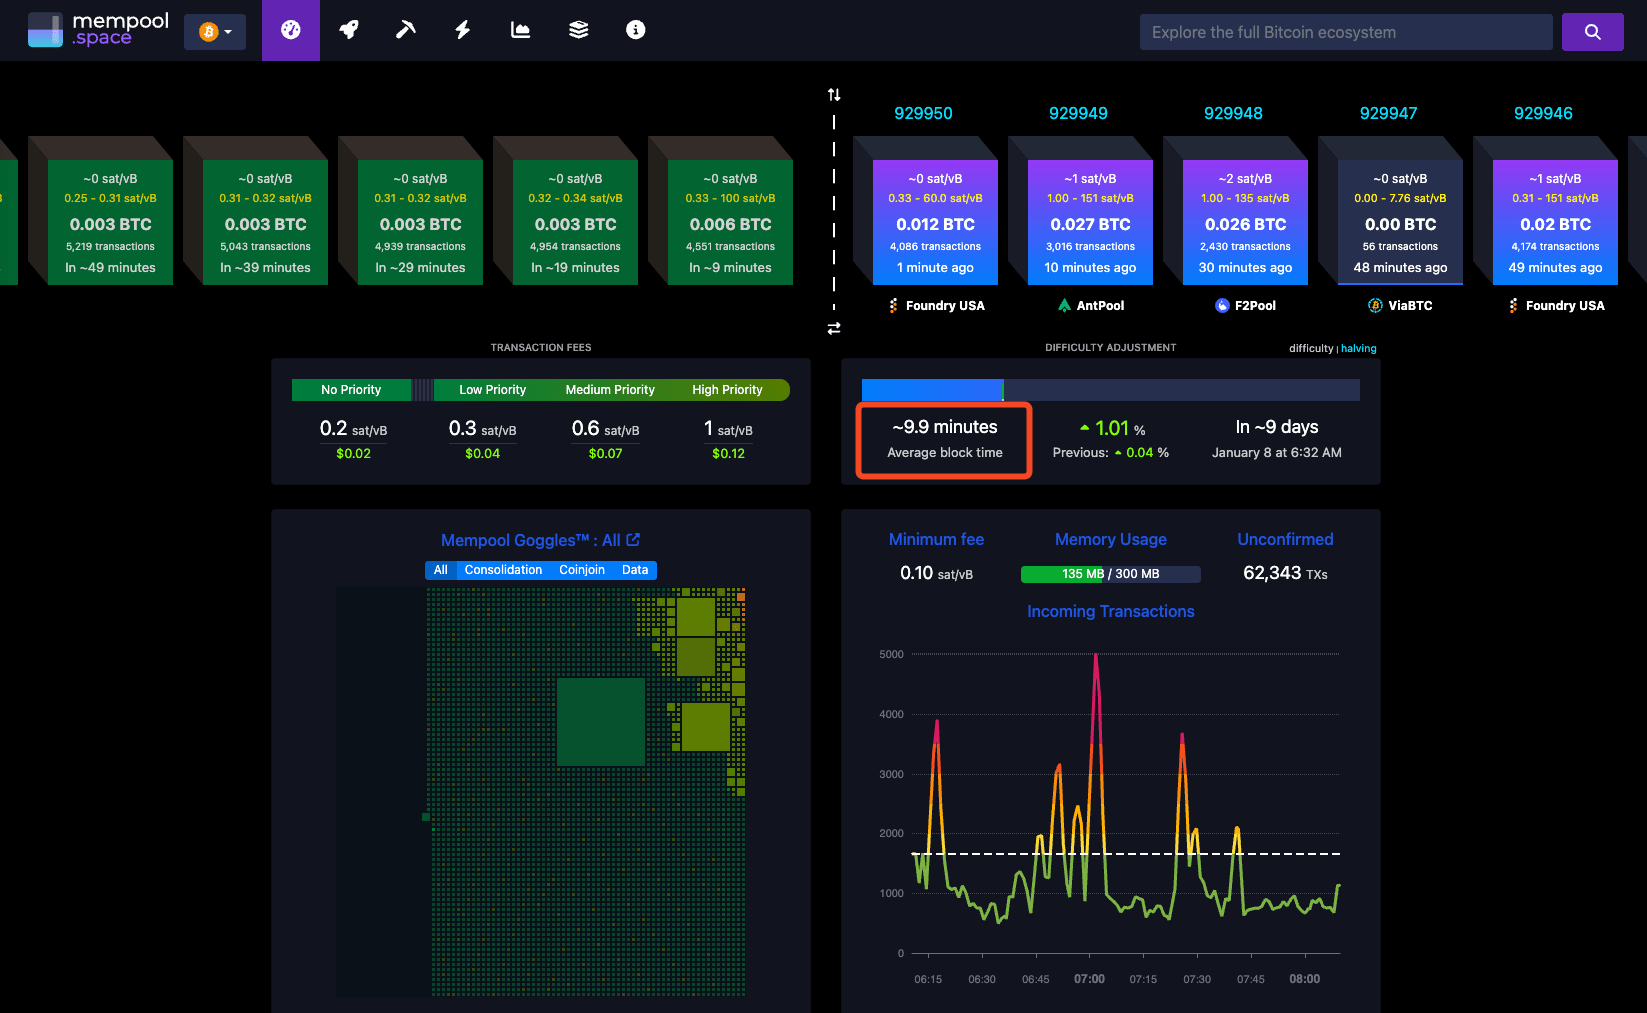Click the vertical arrows icon above the divider

pyautogui.click(x=834, y=93)
